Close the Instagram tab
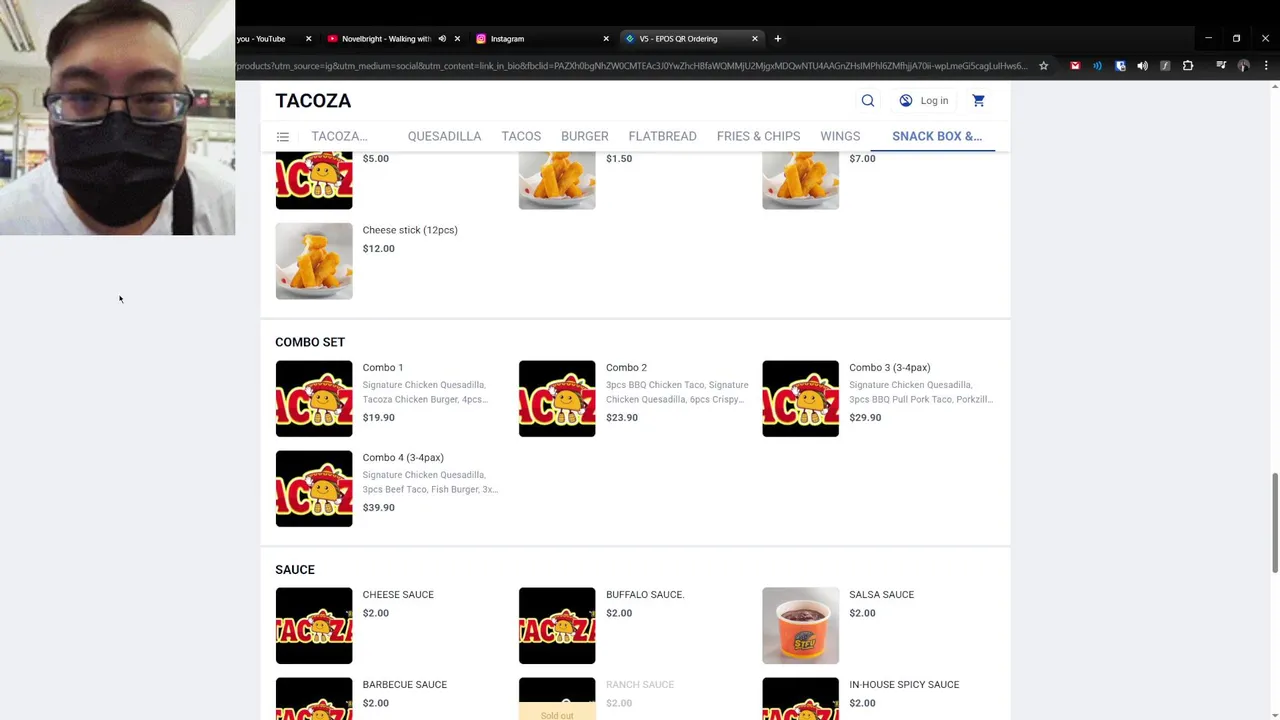 (606, 39)
